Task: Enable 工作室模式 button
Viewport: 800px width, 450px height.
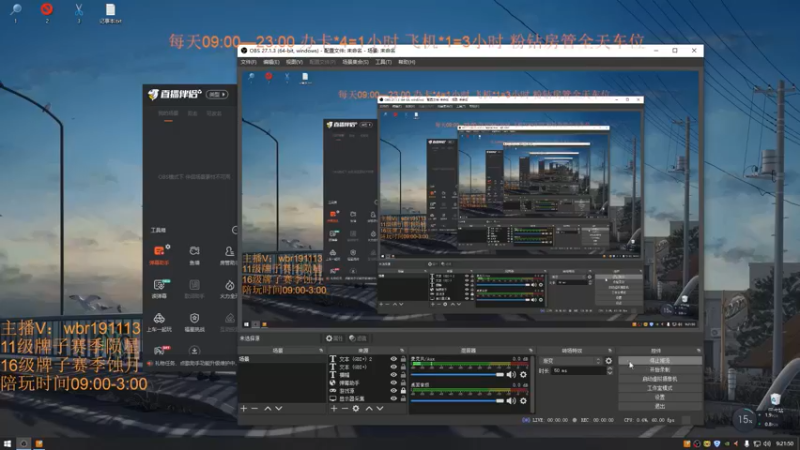Action: (660, 388)
